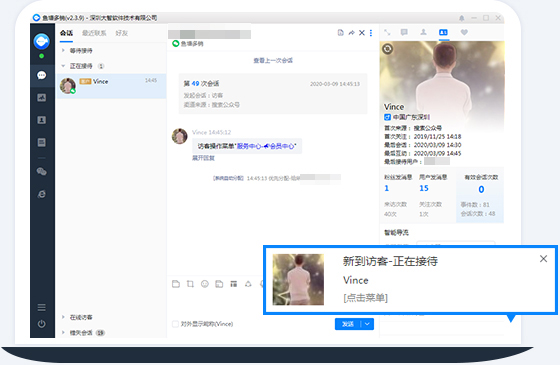Viewport: 560px width, 365px height.
Task: Open the list panel icon in the sidebar
Action: click(x=41, y=142)
